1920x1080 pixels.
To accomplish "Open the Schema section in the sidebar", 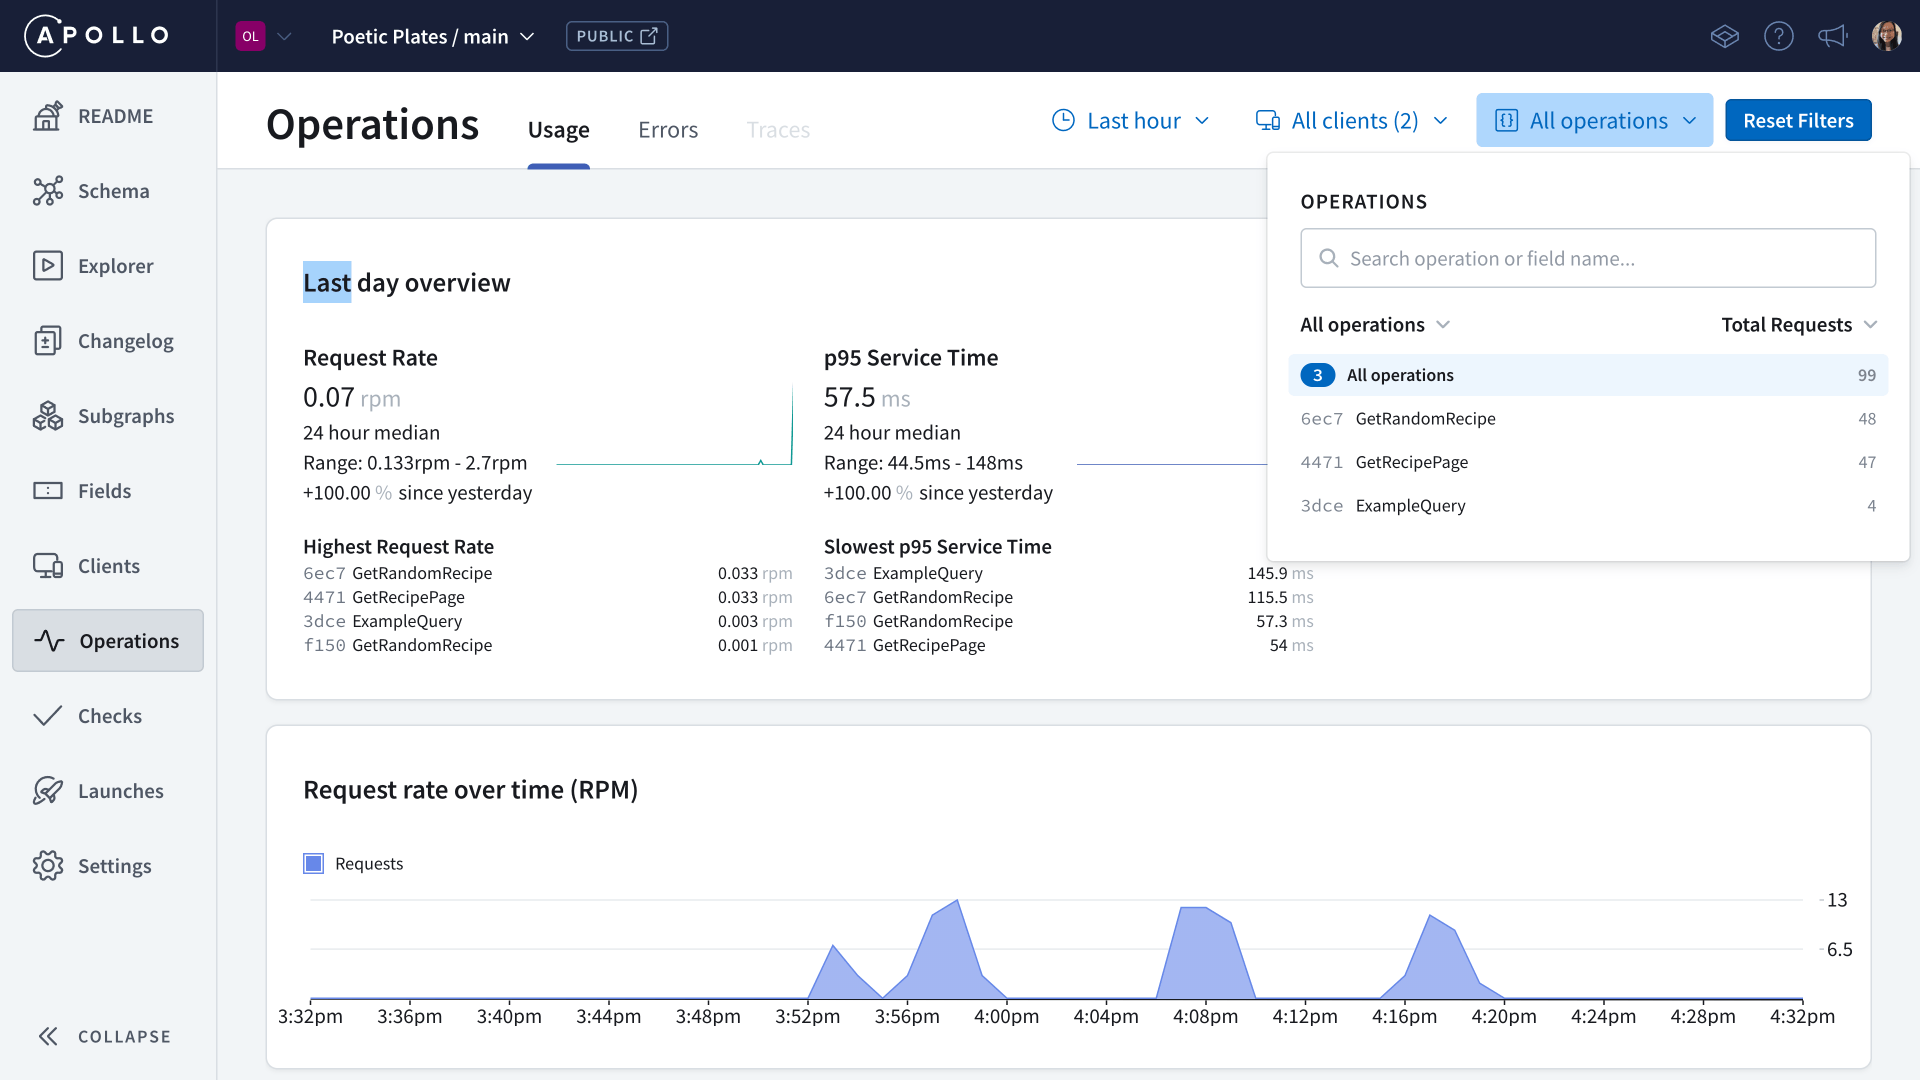I will point(113,190).
